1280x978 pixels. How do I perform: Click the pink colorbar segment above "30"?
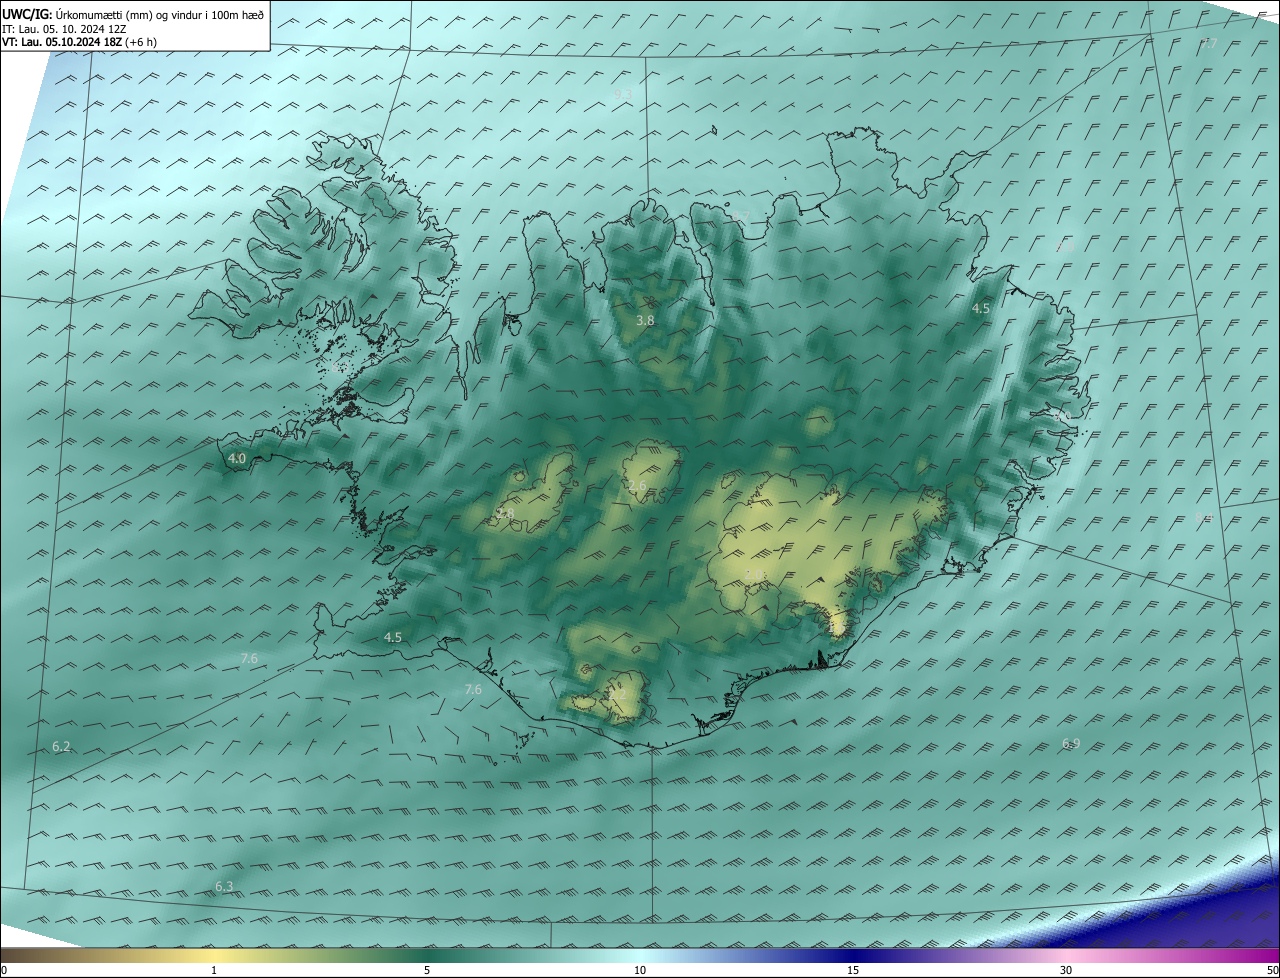pos(1066,956)
